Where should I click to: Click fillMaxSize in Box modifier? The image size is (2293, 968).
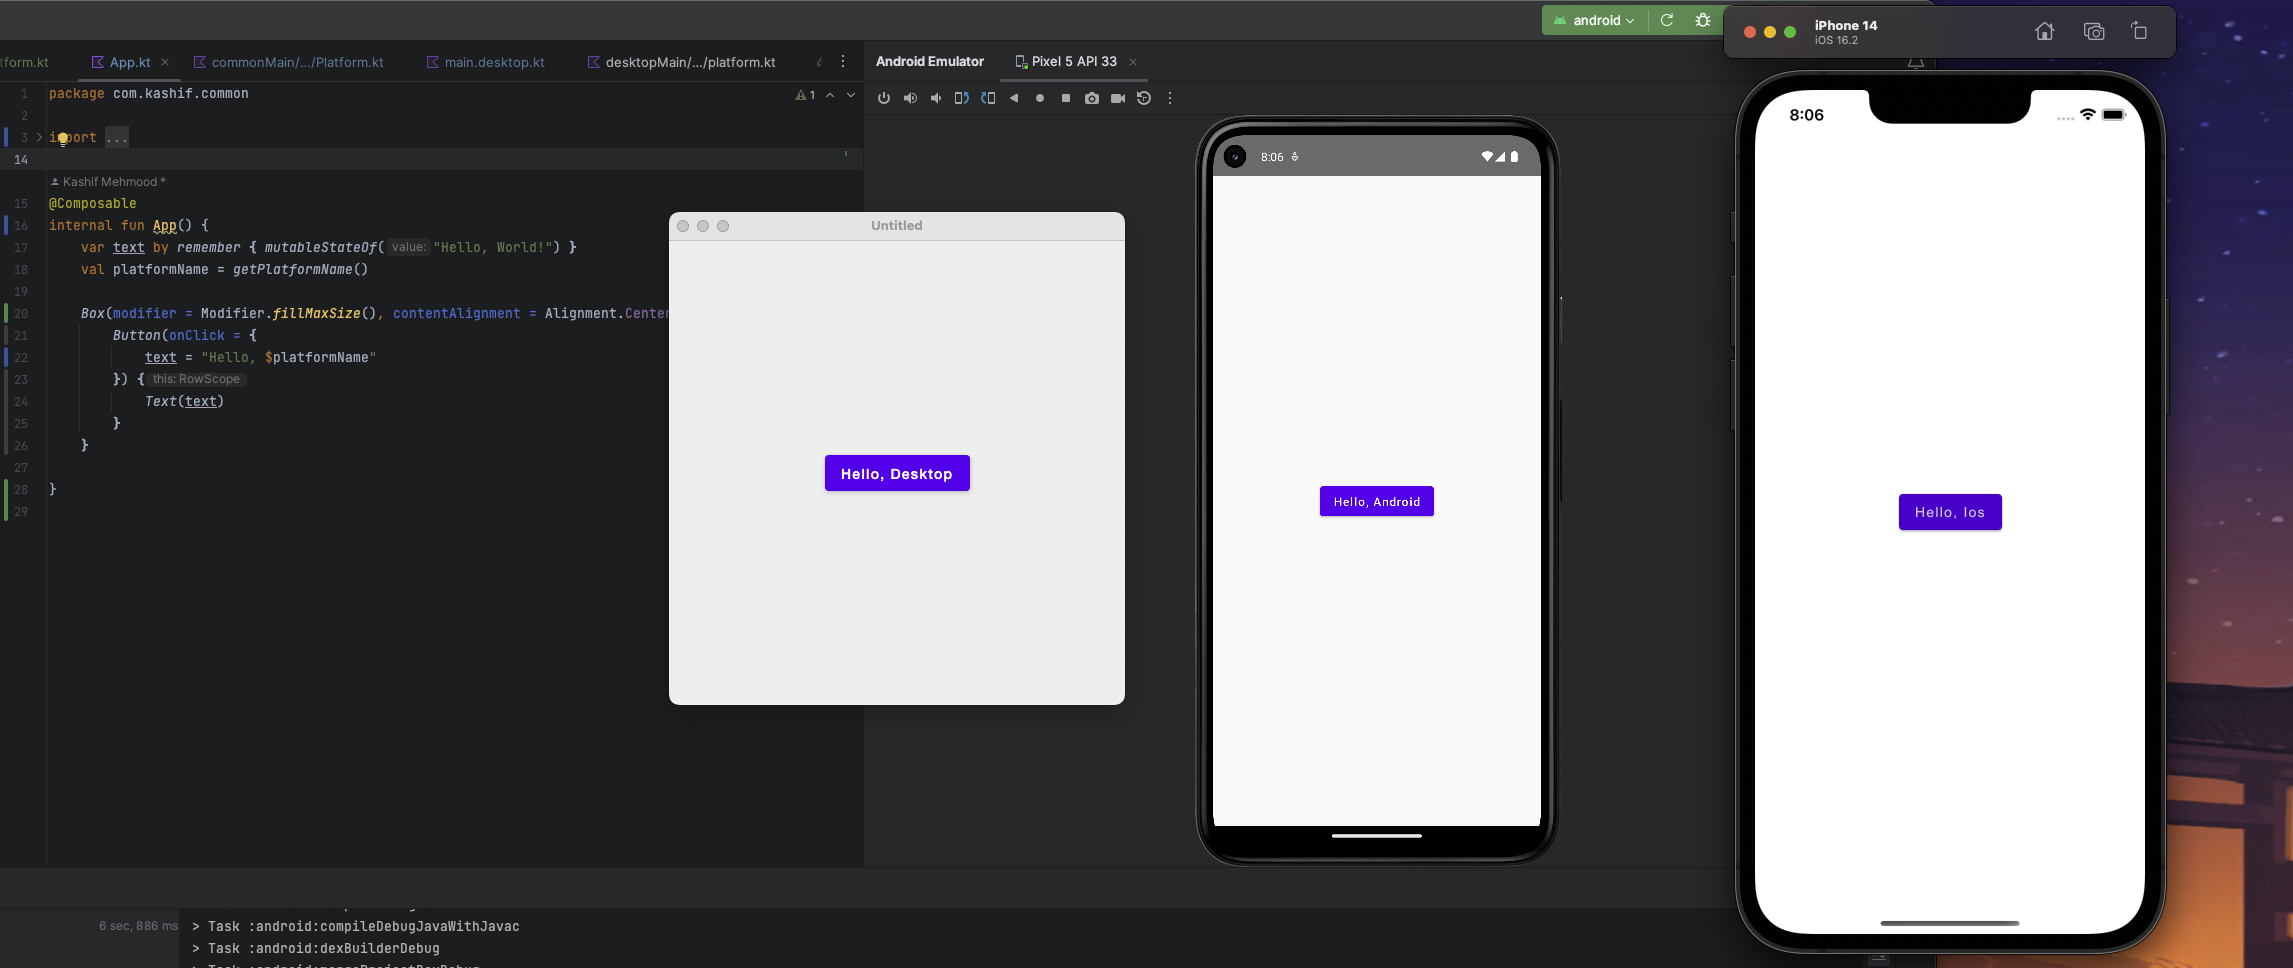tap(317, 313)
